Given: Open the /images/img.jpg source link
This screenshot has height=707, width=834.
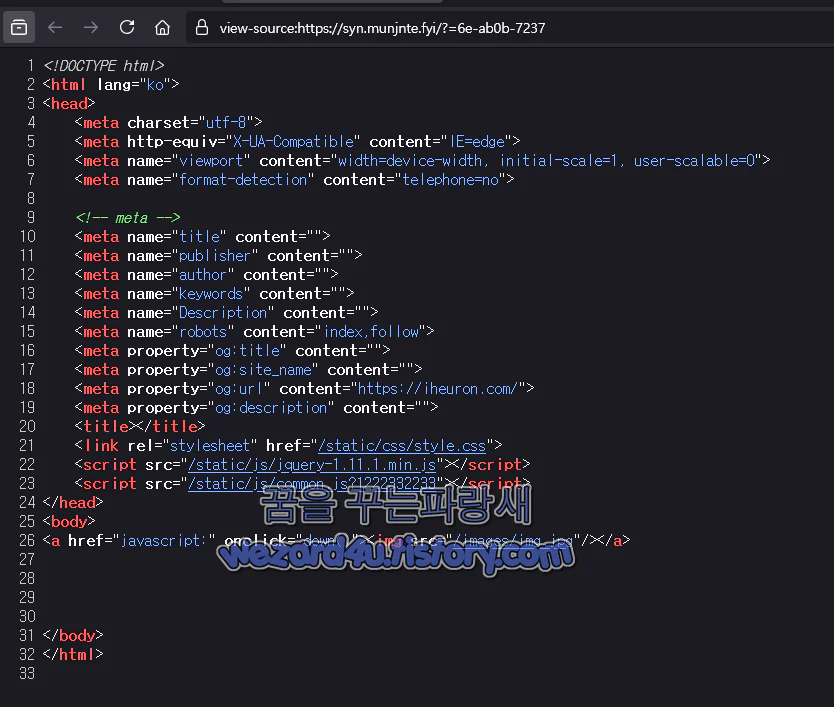Looking at the screenshot, I should click(x=513, y=540).
